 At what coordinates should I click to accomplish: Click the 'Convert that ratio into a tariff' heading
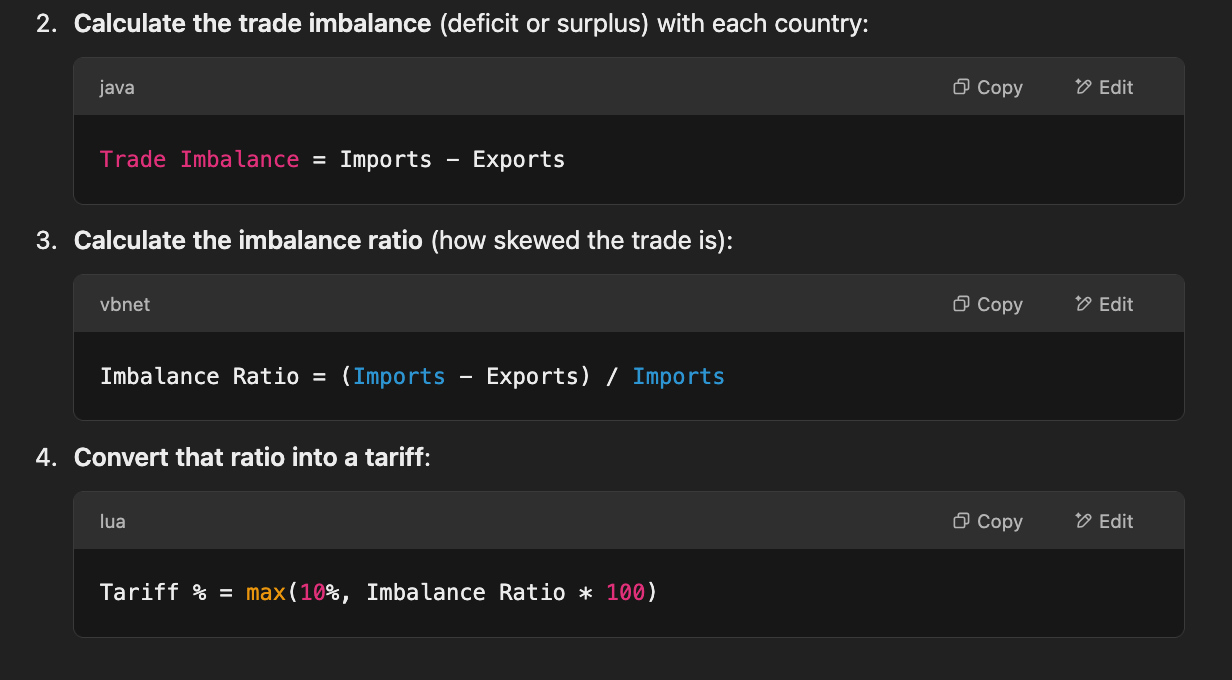coord(250,458)
